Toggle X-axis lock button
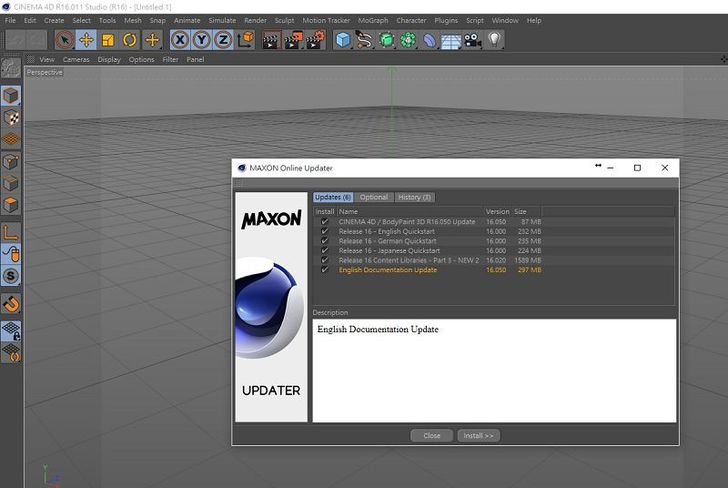 180,40
